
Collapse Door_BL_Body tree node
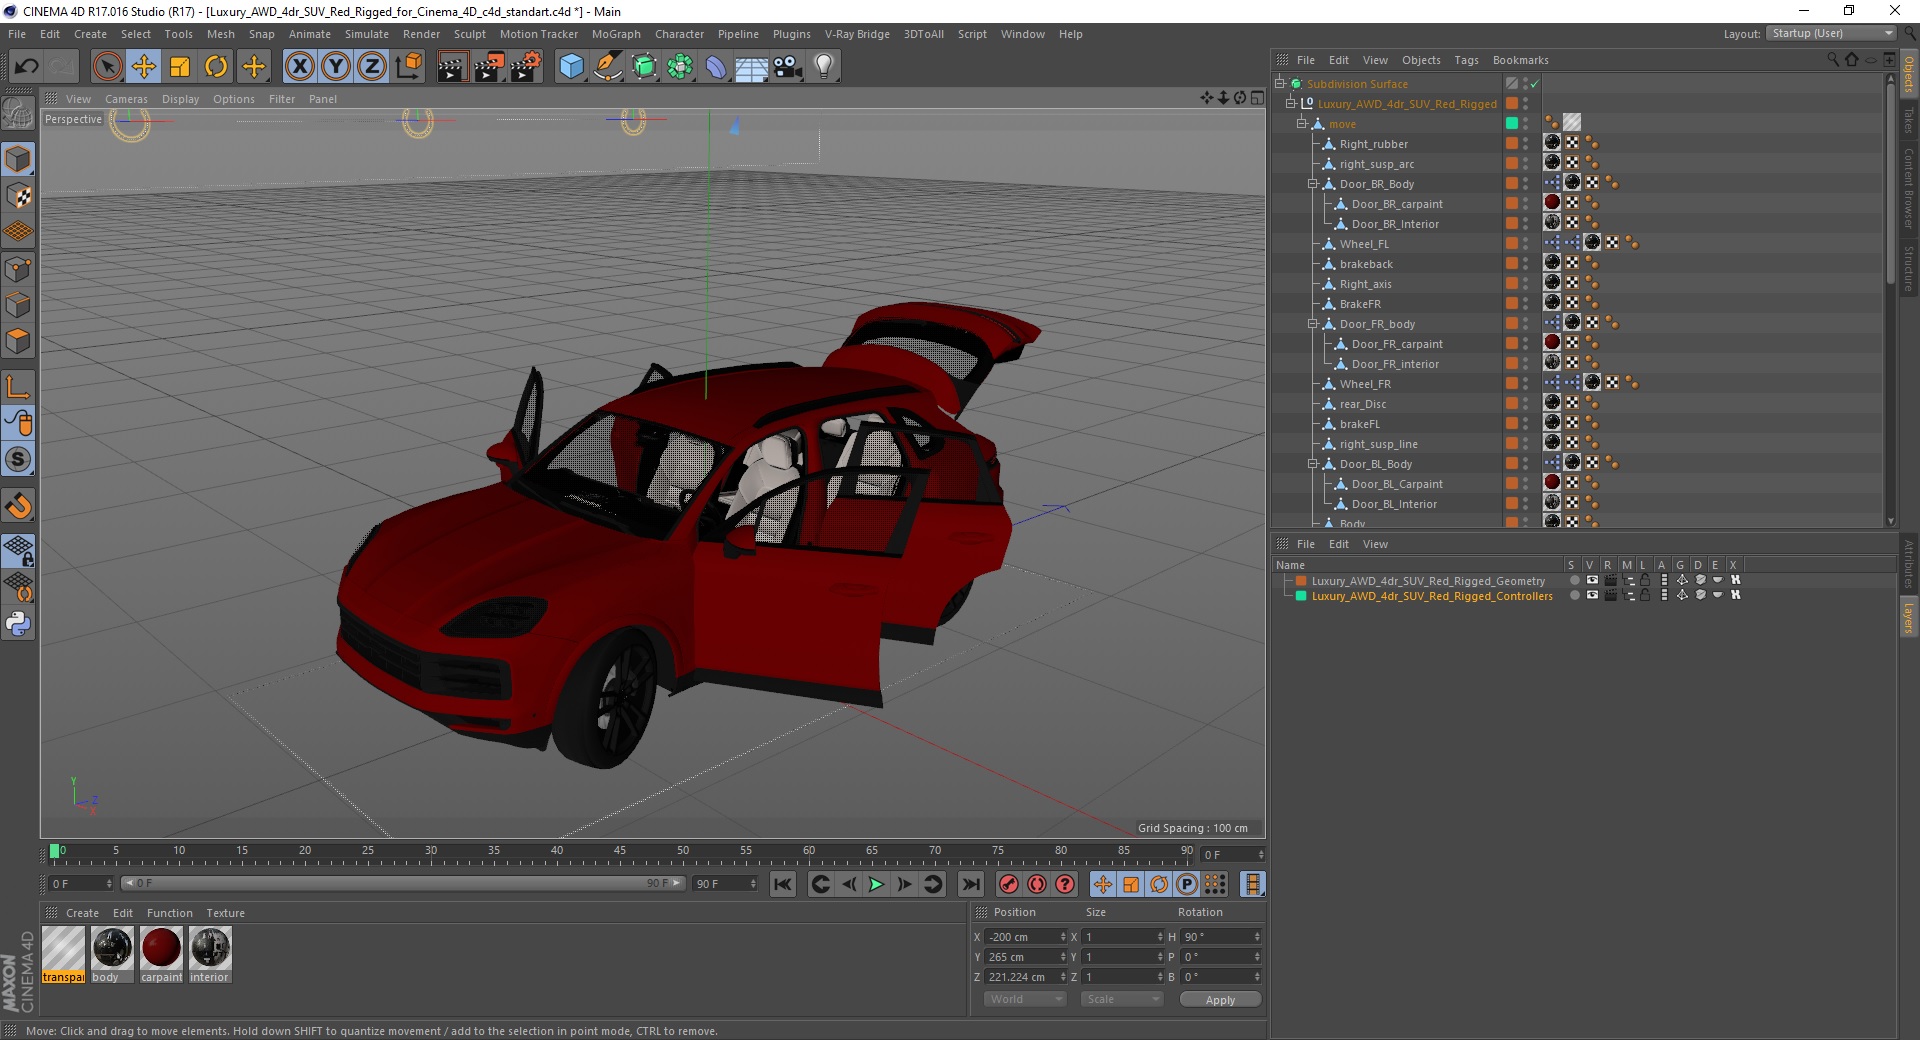click(1313, 464)
